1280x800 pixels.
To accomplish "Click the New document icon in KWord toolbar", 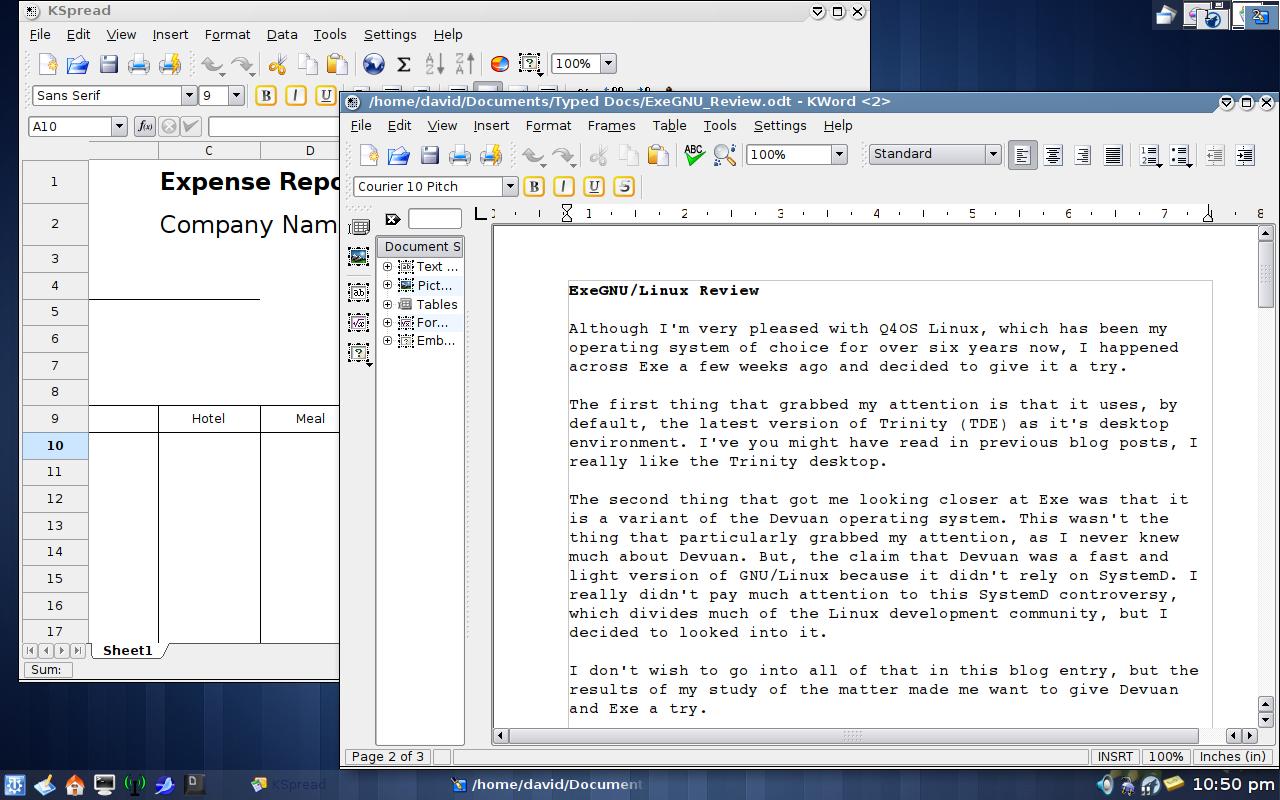I will click(369, 155).
